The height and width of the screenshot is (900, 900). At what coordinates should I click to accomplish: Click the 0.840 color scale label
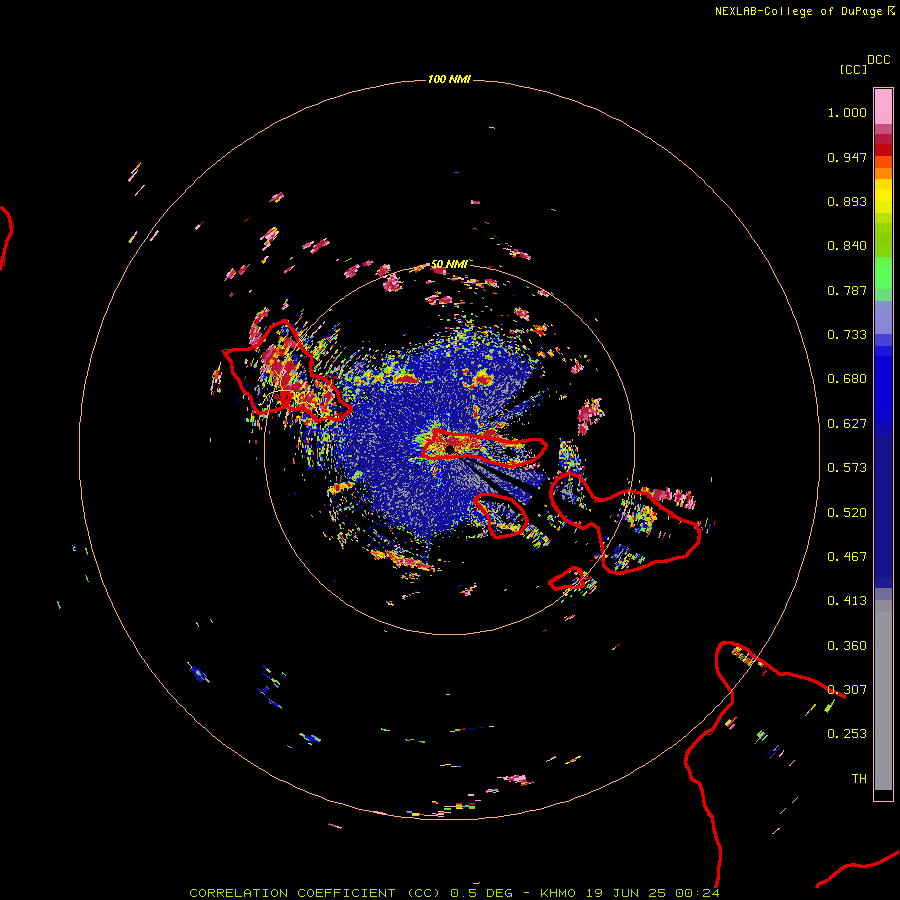coord(847,246)
